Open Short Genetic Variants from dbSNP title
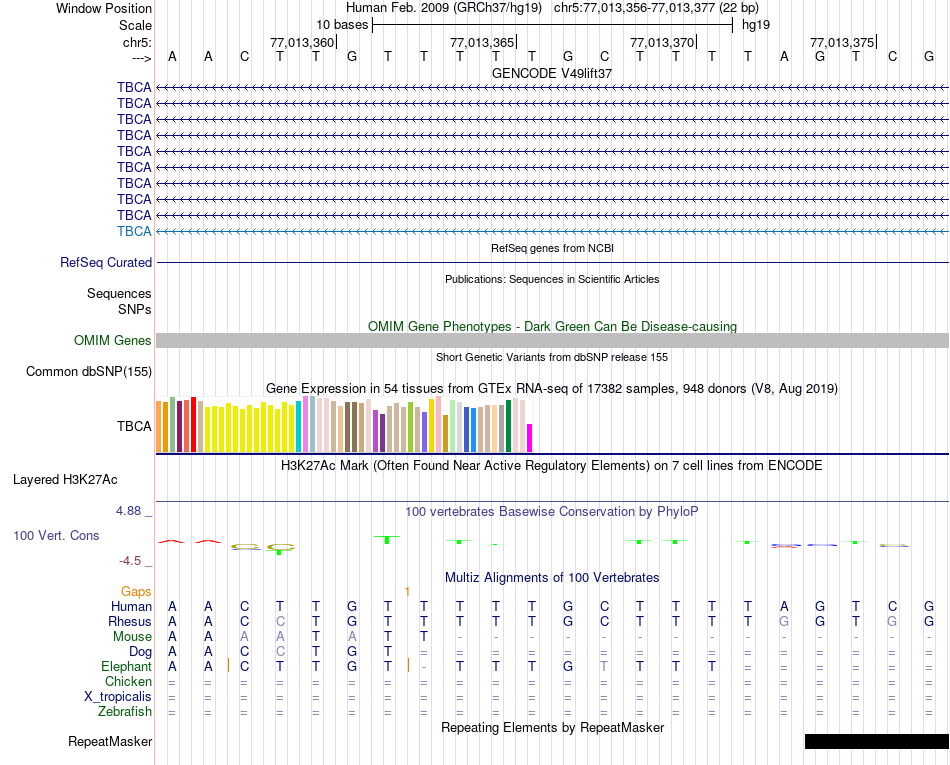Screen dimensions: 950x765 (x=552, y=357)
